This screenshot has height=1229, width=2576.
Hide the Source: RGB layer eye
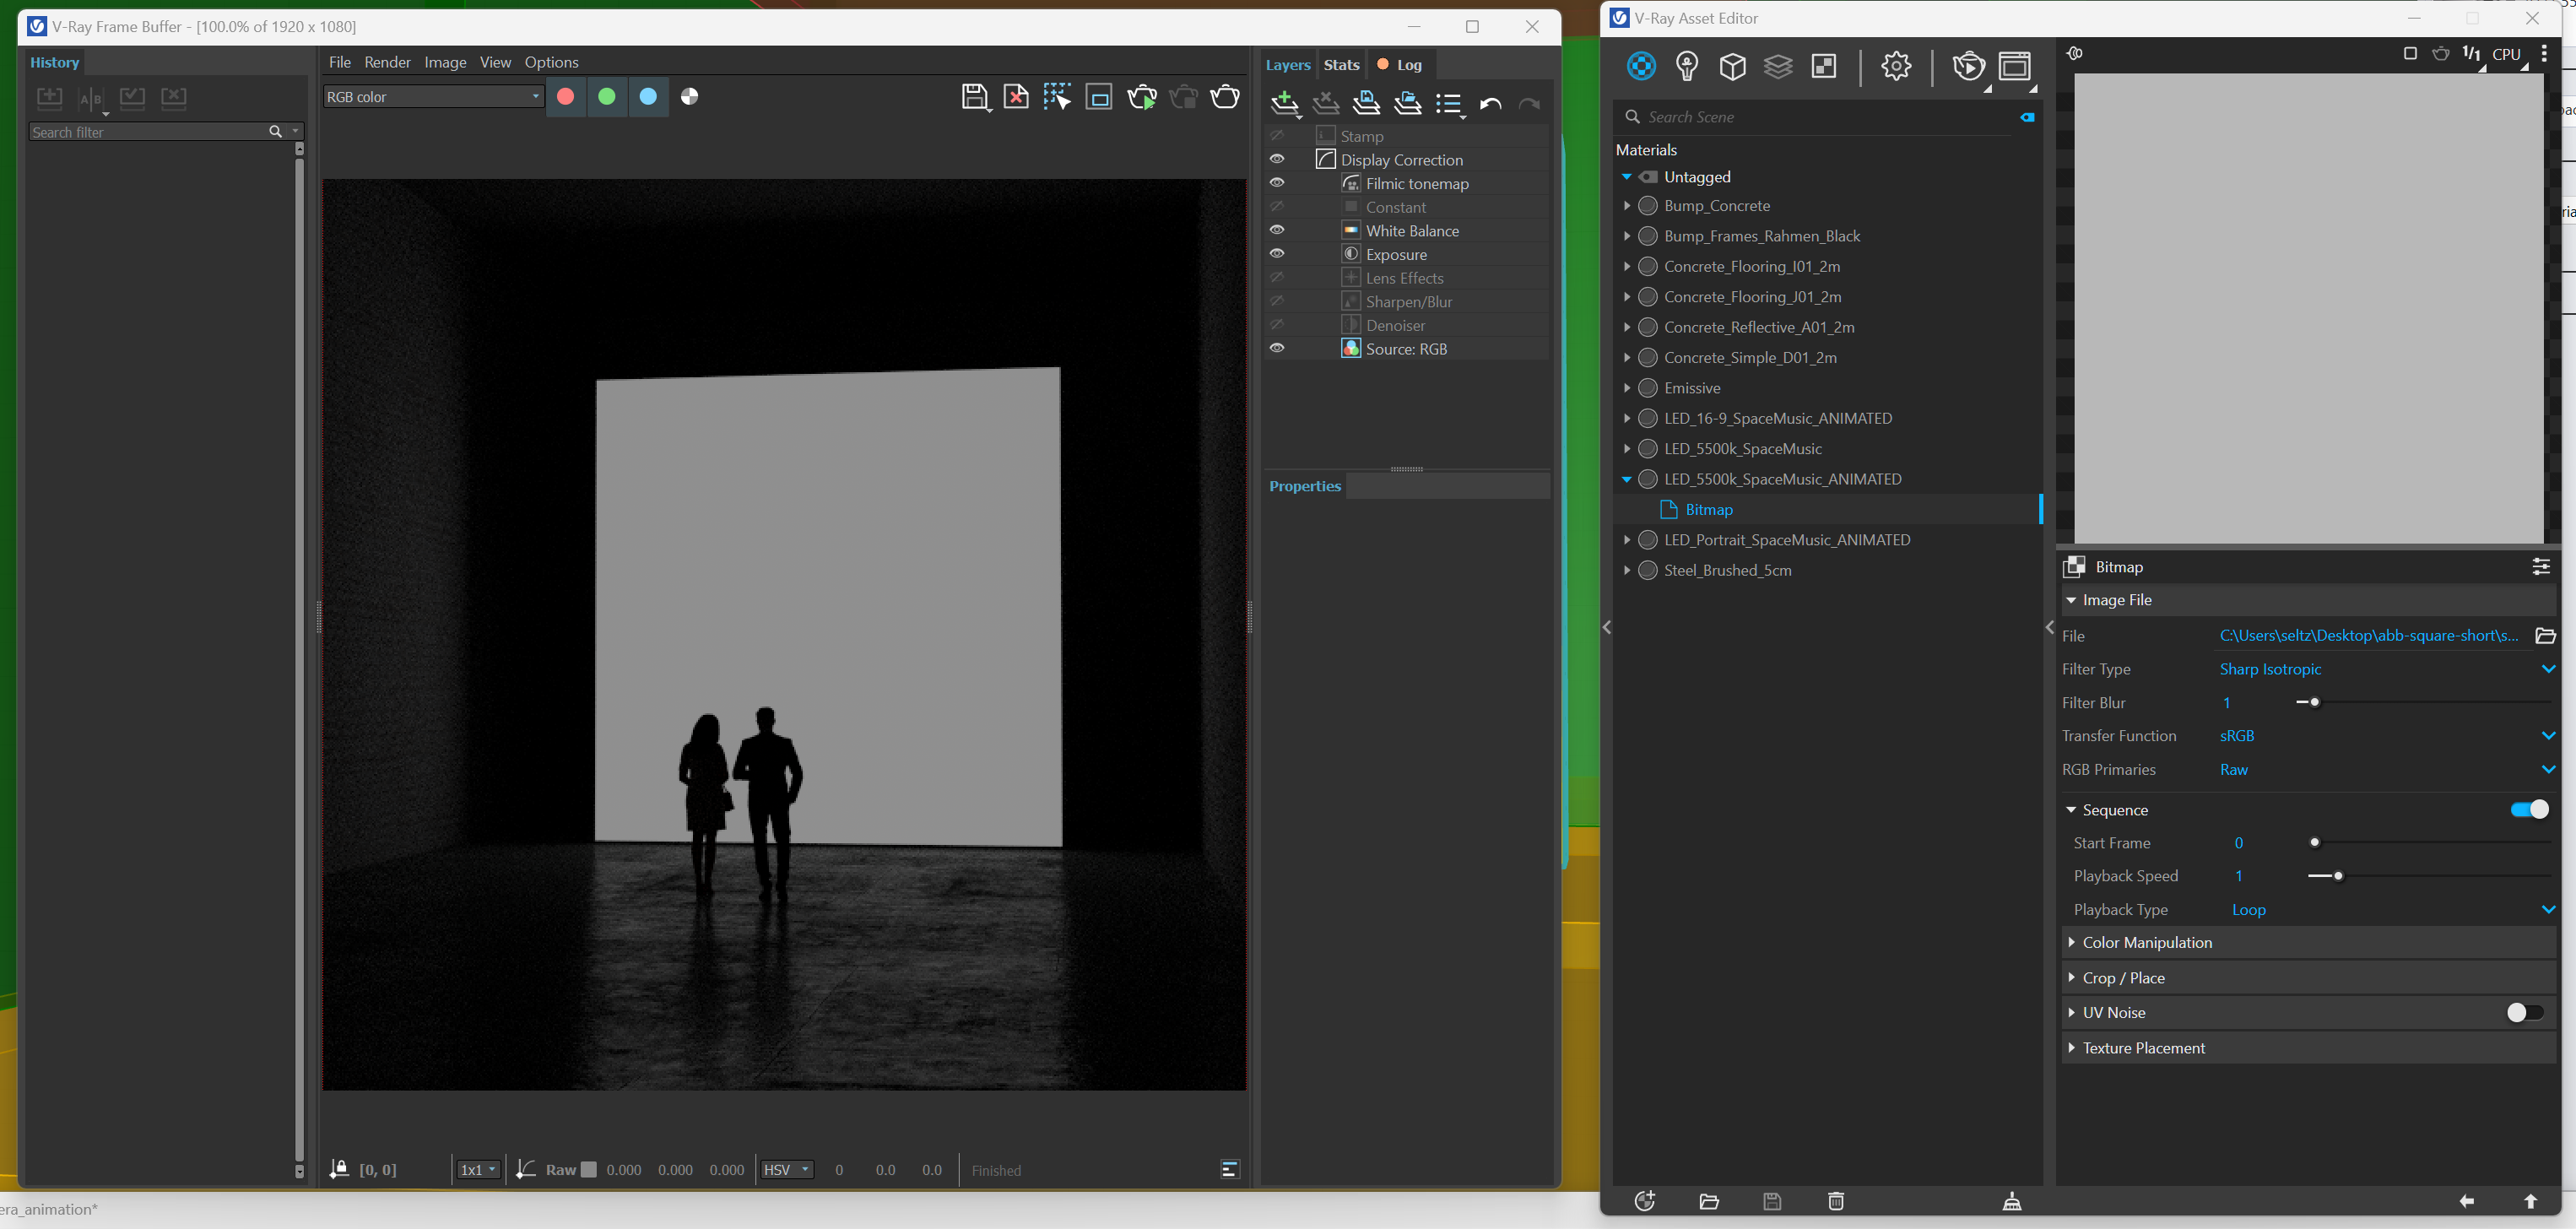1277,348
